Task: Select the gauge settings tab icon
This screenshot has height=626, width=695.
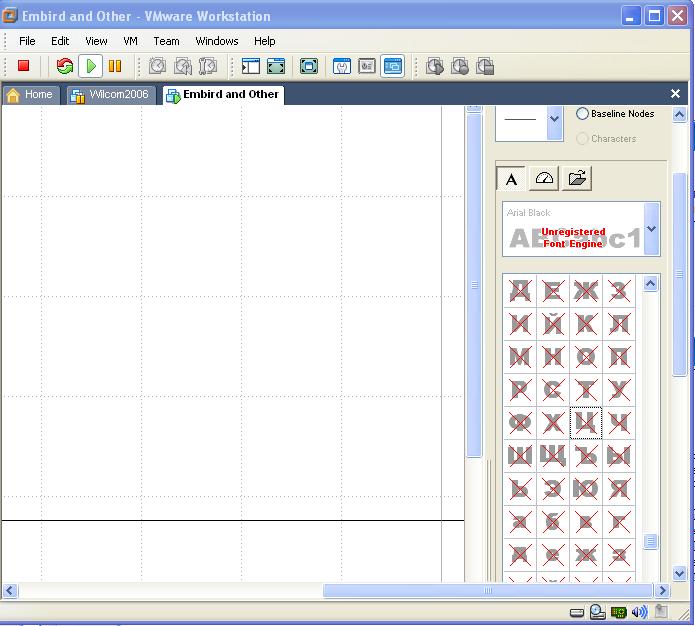Action: pos(544,178)
